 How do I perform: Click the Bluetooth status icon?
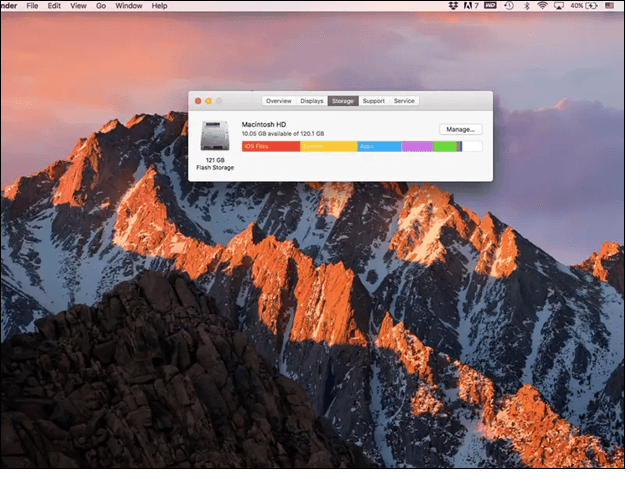point(526,6)
